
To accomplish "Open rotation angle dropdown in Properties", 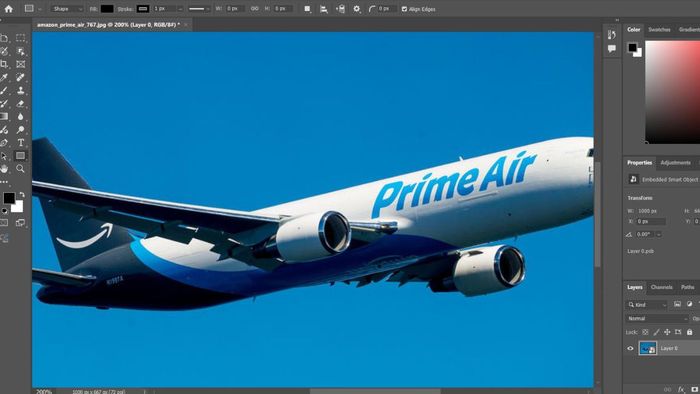I will [659, 234].
